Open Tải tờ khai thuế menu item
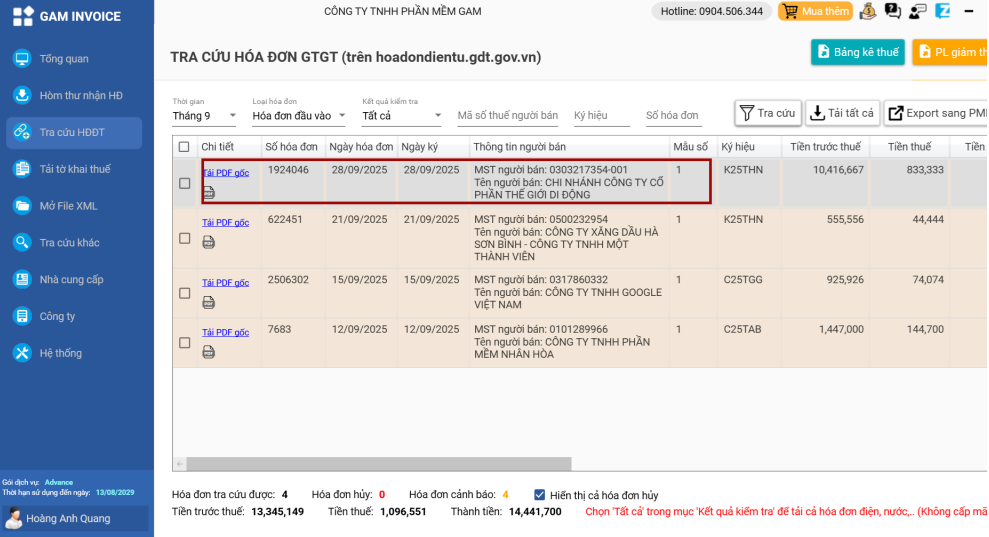989x537 pixels. (74, 169)
